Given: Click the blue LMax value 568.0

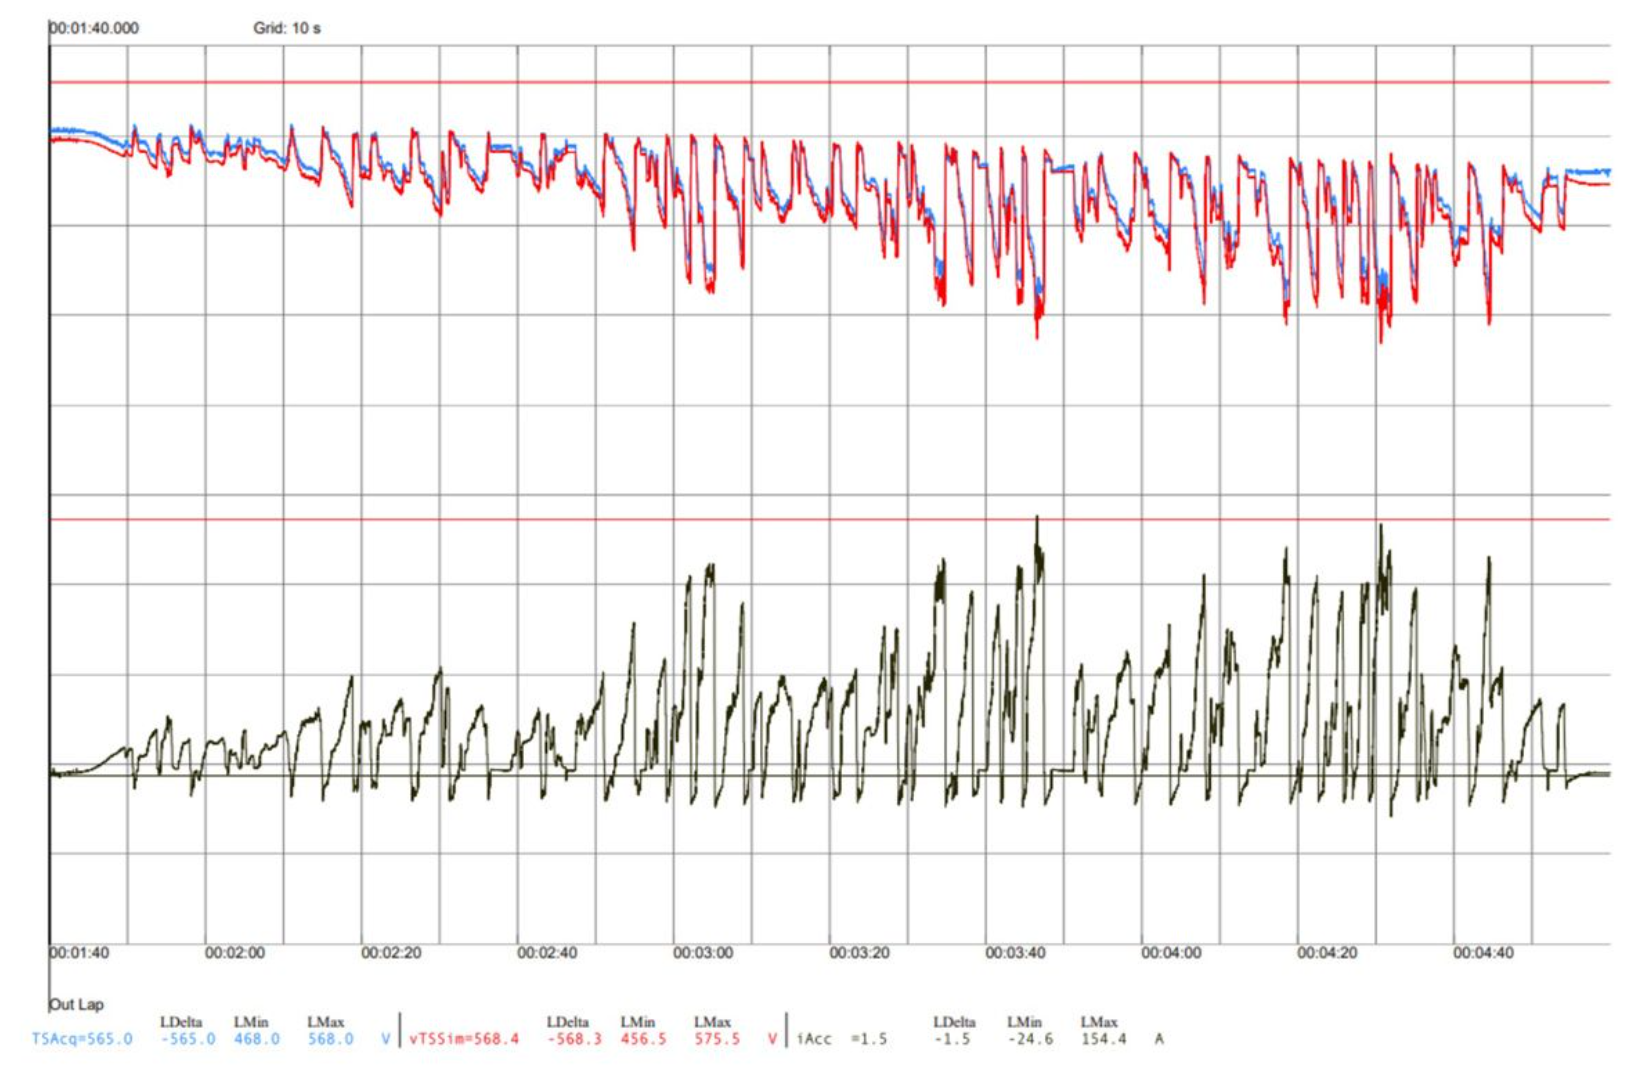Looking at the screenshot, I should coord(330,1039).
